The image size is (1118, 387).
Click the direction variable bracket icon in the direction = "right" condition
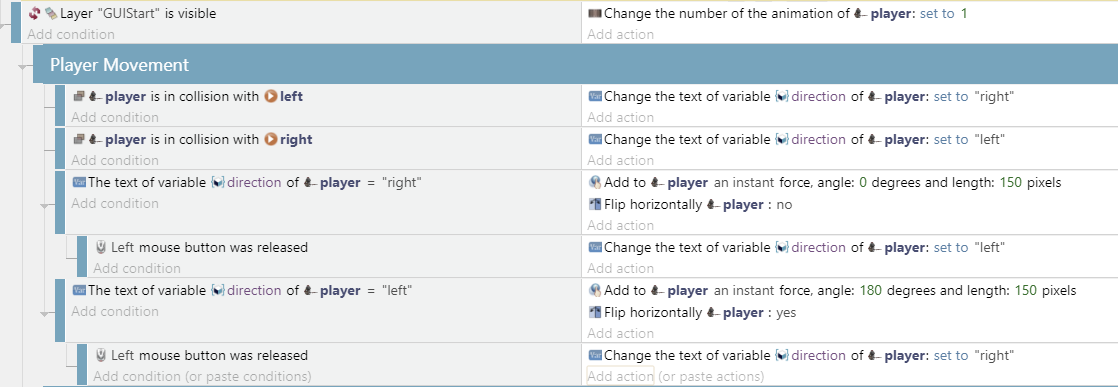pos(217,182)
